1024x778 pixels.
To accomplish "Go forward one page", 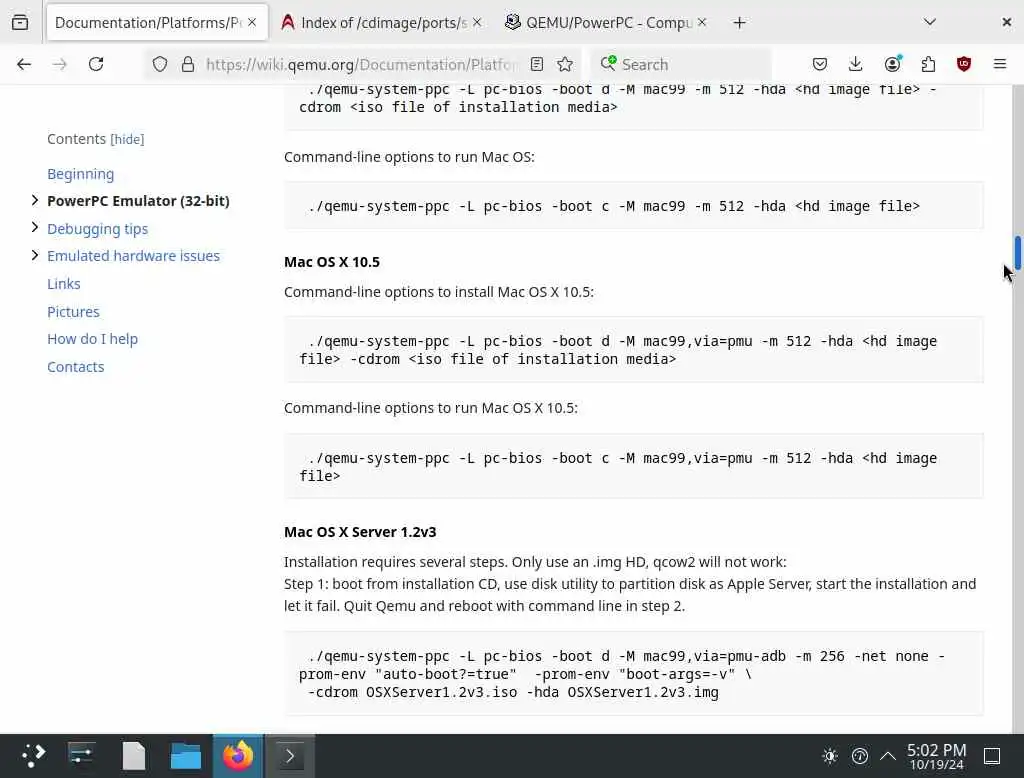I will (x=60, y=64).
